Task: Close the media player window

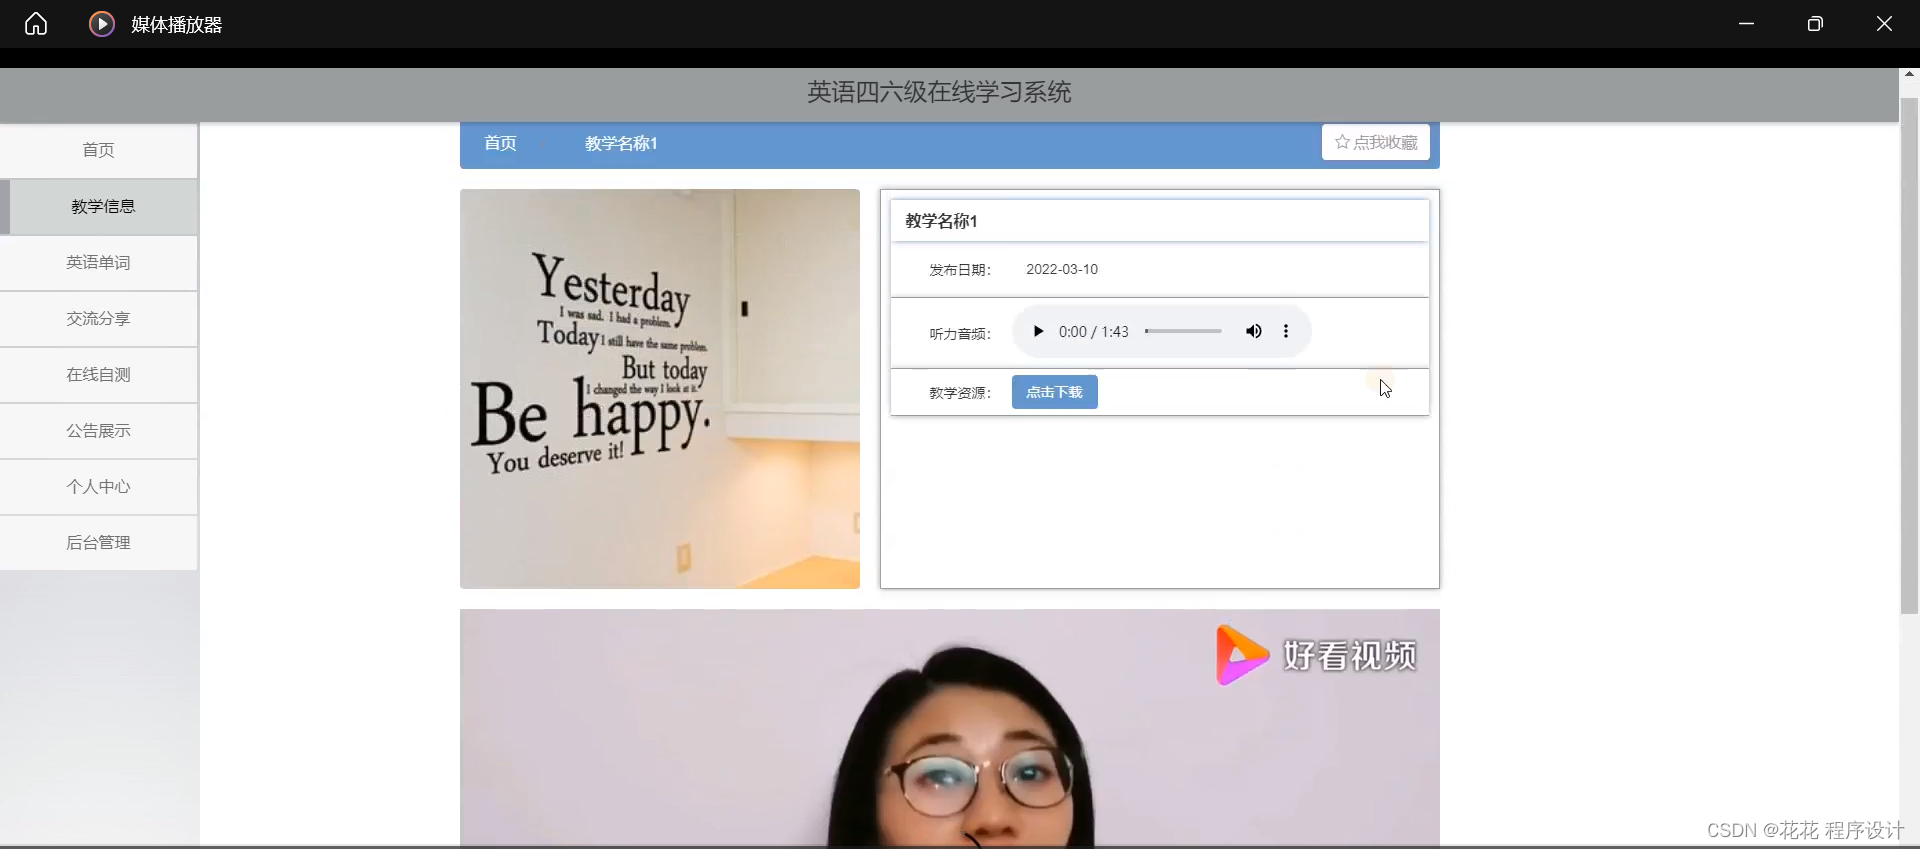Action: (1884, 24)
